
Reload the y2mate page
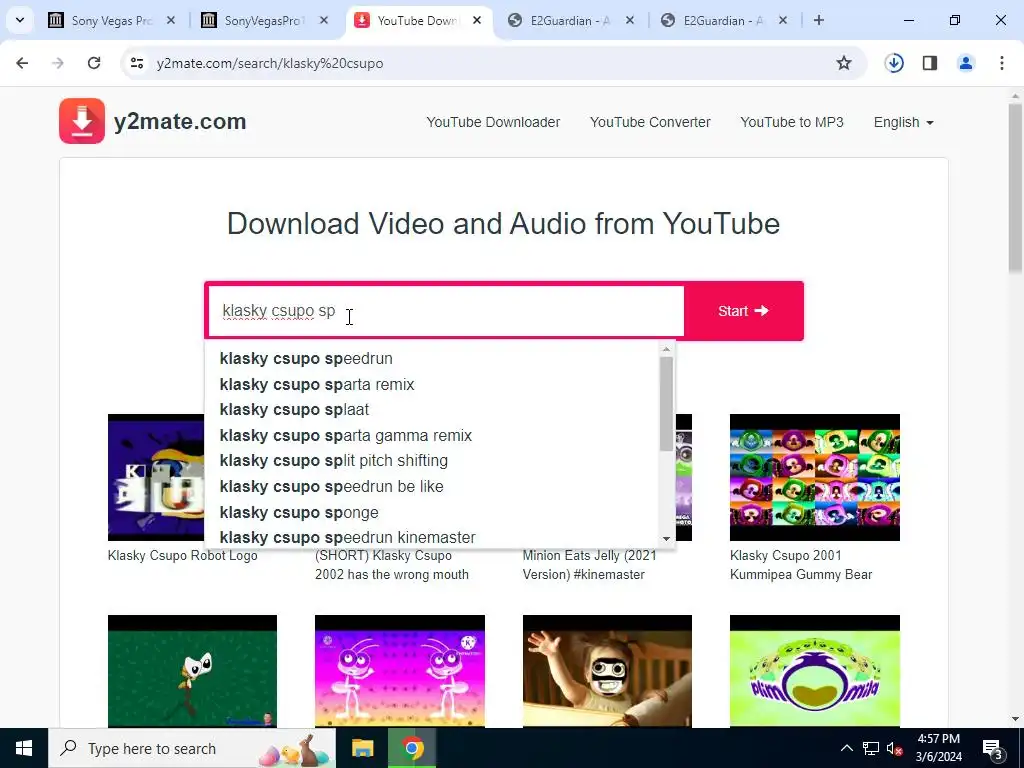point(94,63)
